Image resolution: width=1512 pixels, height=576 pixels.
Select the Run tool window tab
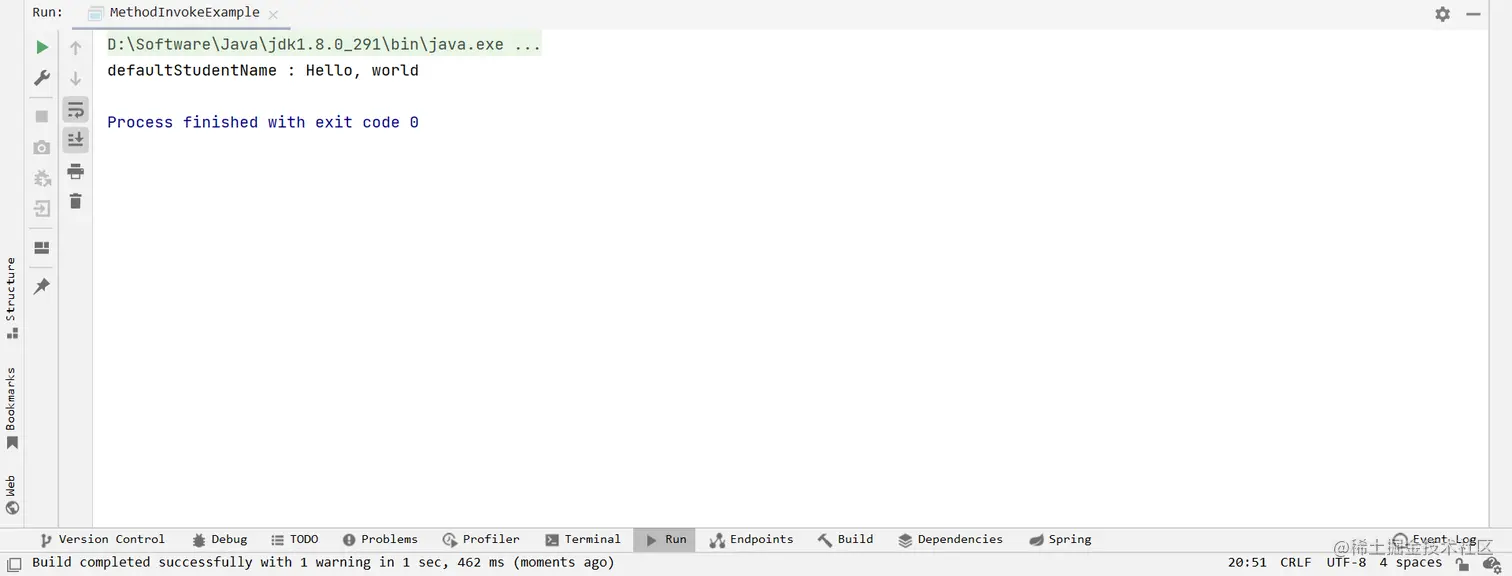pos(665,540)
